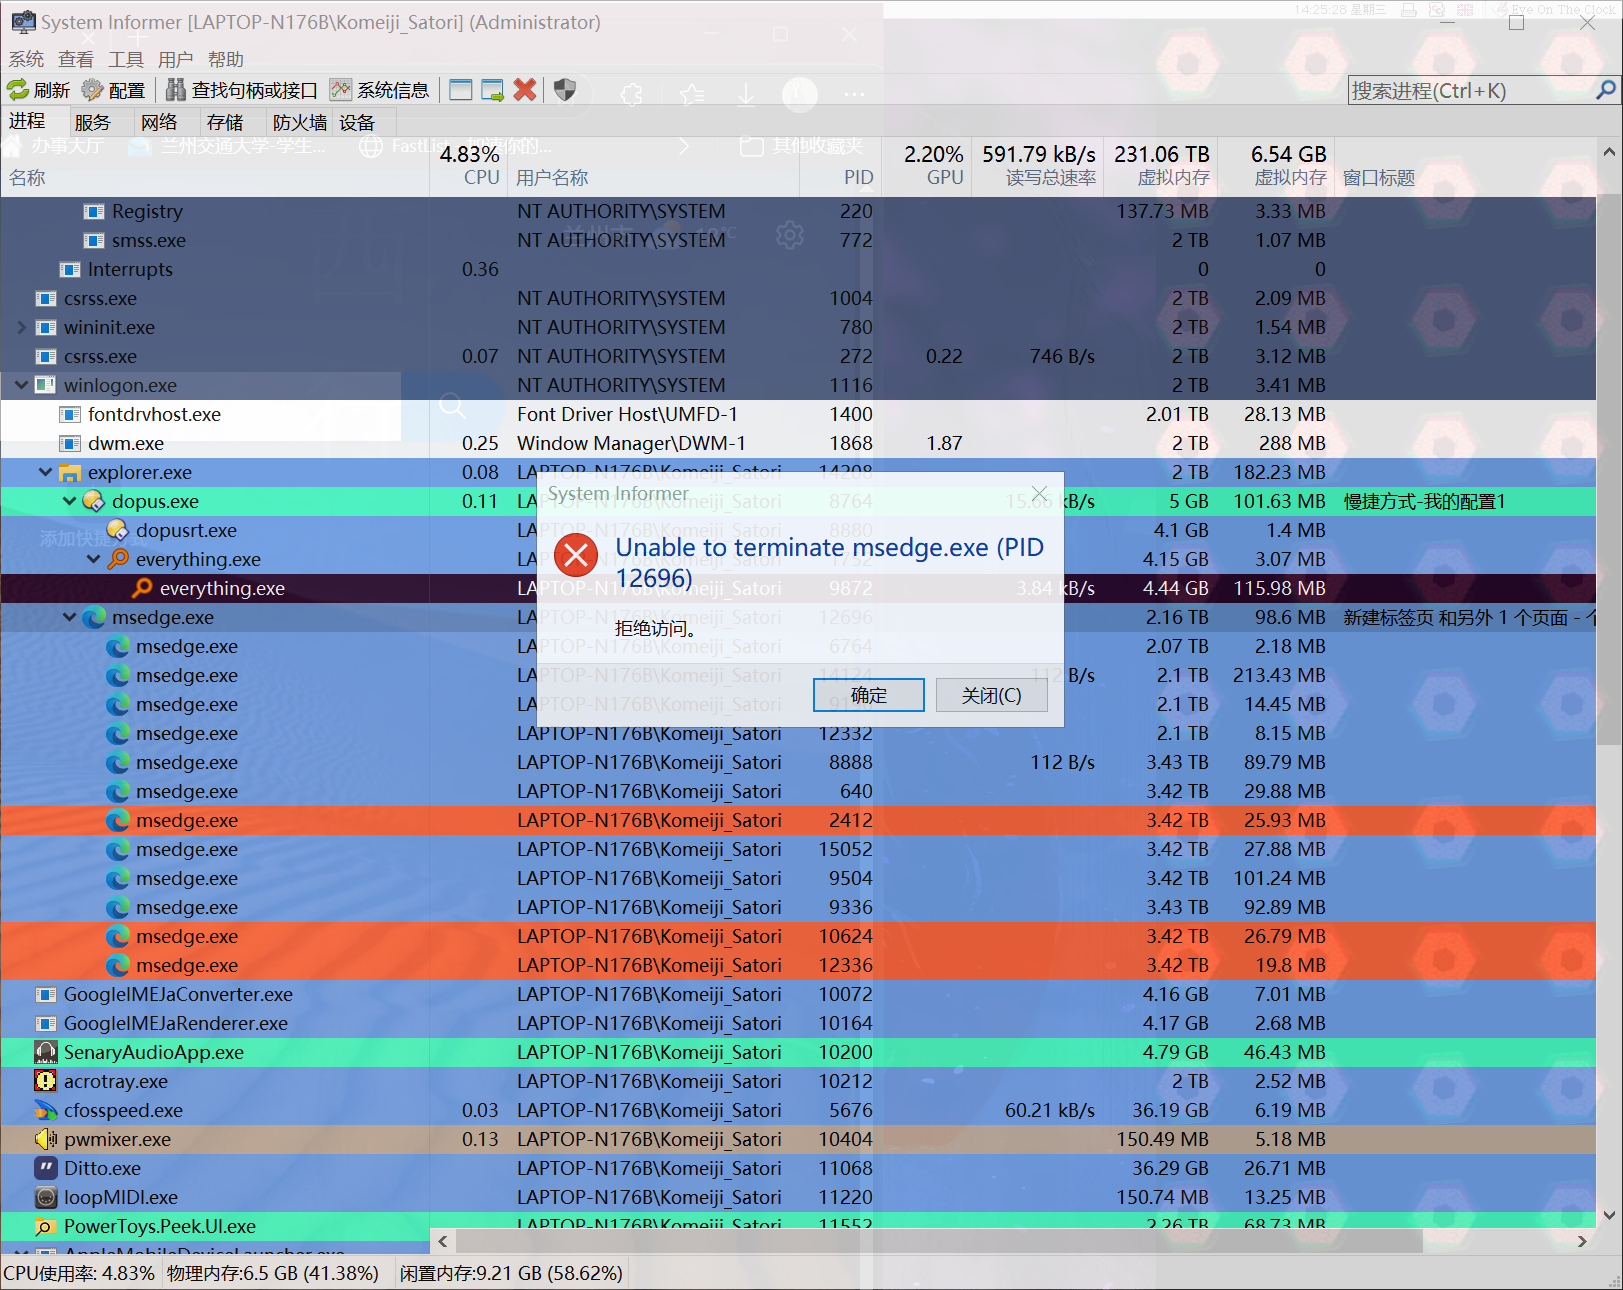Click the red X terminate window icon
Screen dimensions: 1623x1290
point(525,90)
